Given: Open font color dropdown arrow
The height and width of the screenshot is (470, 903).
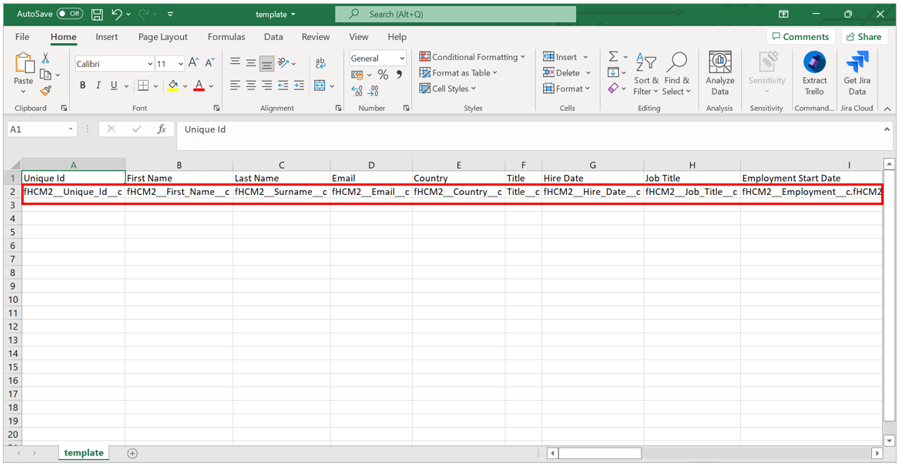Looking at the screenshot, I should [x=211, y=86].
